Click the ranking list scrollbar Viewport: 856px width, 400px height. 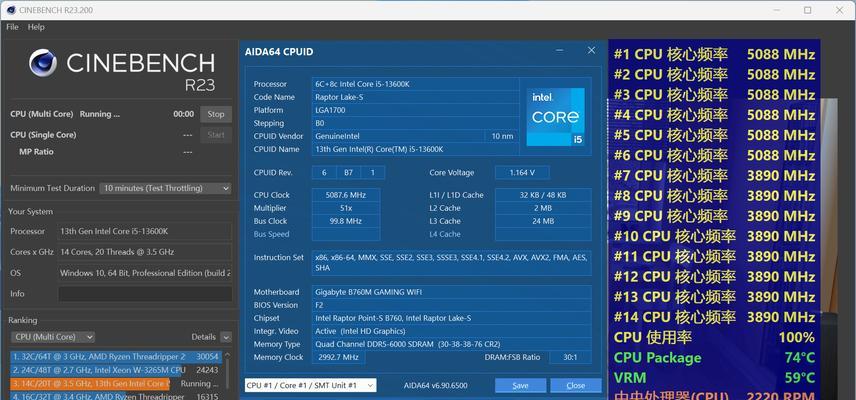click(226, 375)
